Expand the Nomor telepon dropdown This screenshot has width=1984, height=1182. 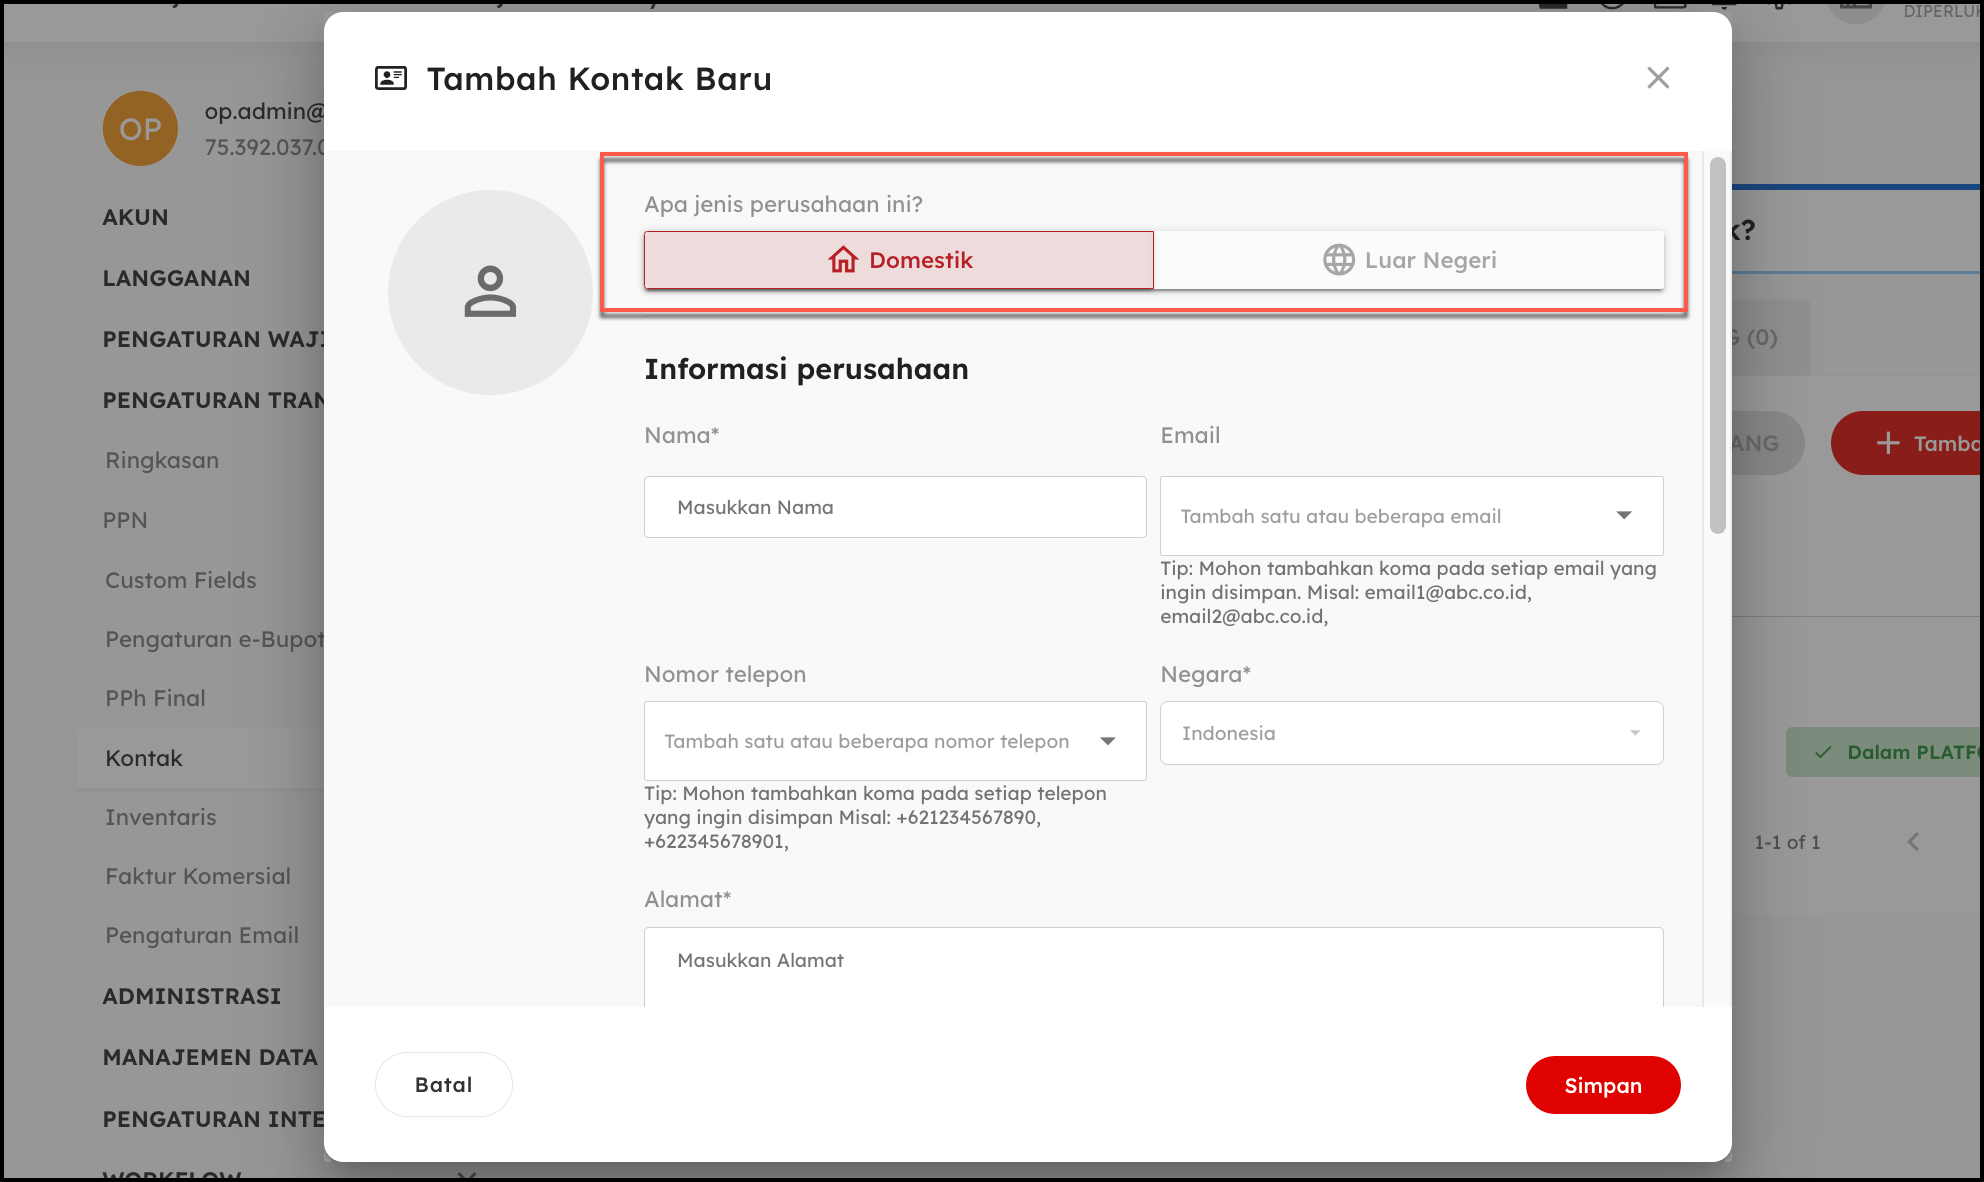click(1108, 741)
